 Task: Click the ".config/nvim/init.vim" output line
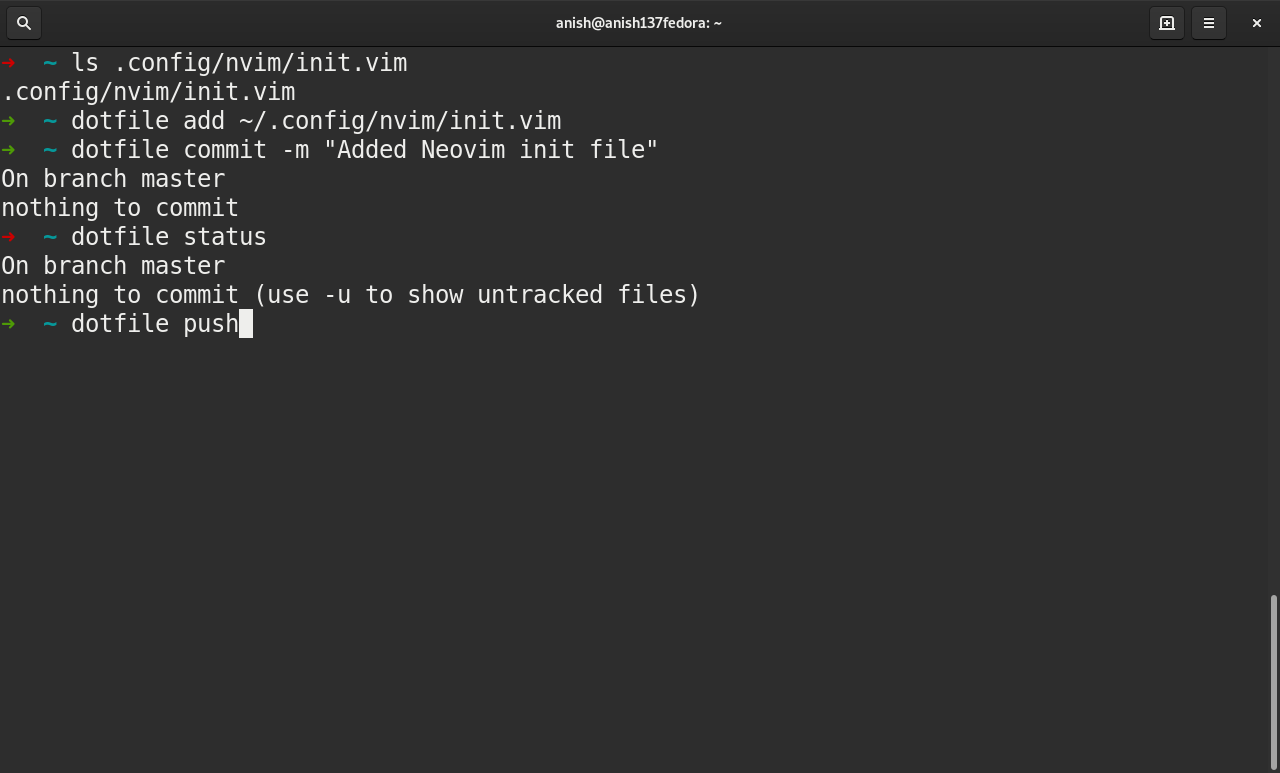(148, 92)
